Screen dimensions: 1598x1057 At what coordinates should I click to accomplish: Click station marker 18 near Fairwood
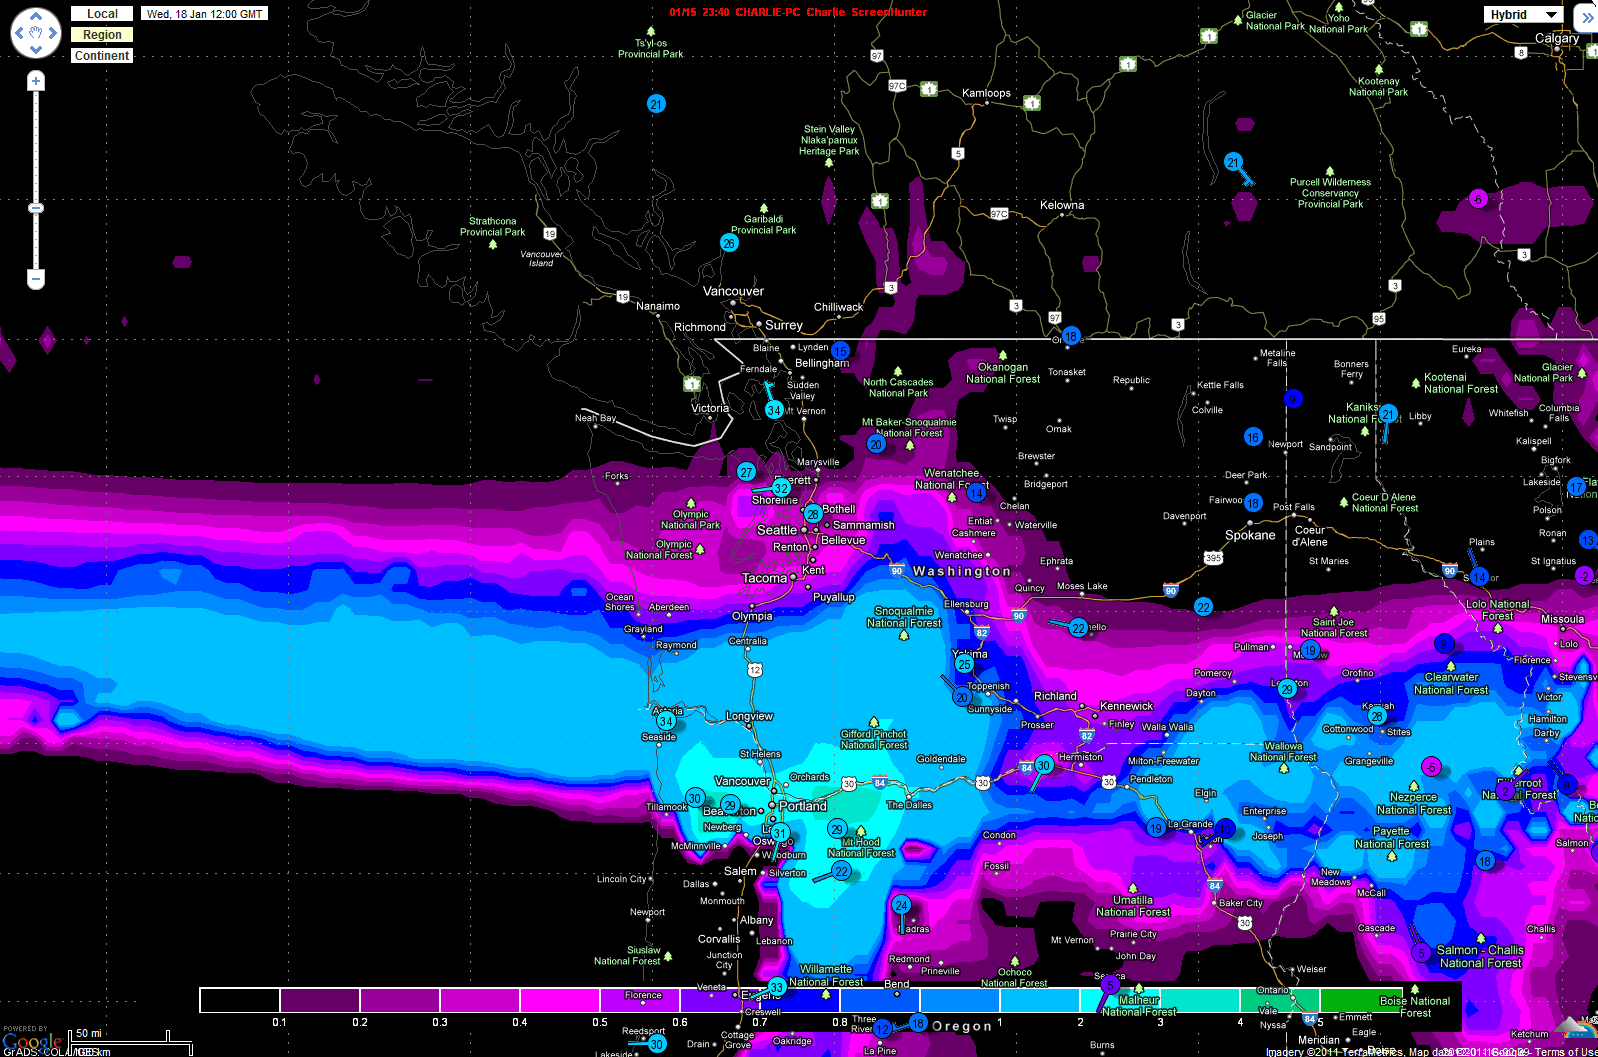pos(1253,503)
